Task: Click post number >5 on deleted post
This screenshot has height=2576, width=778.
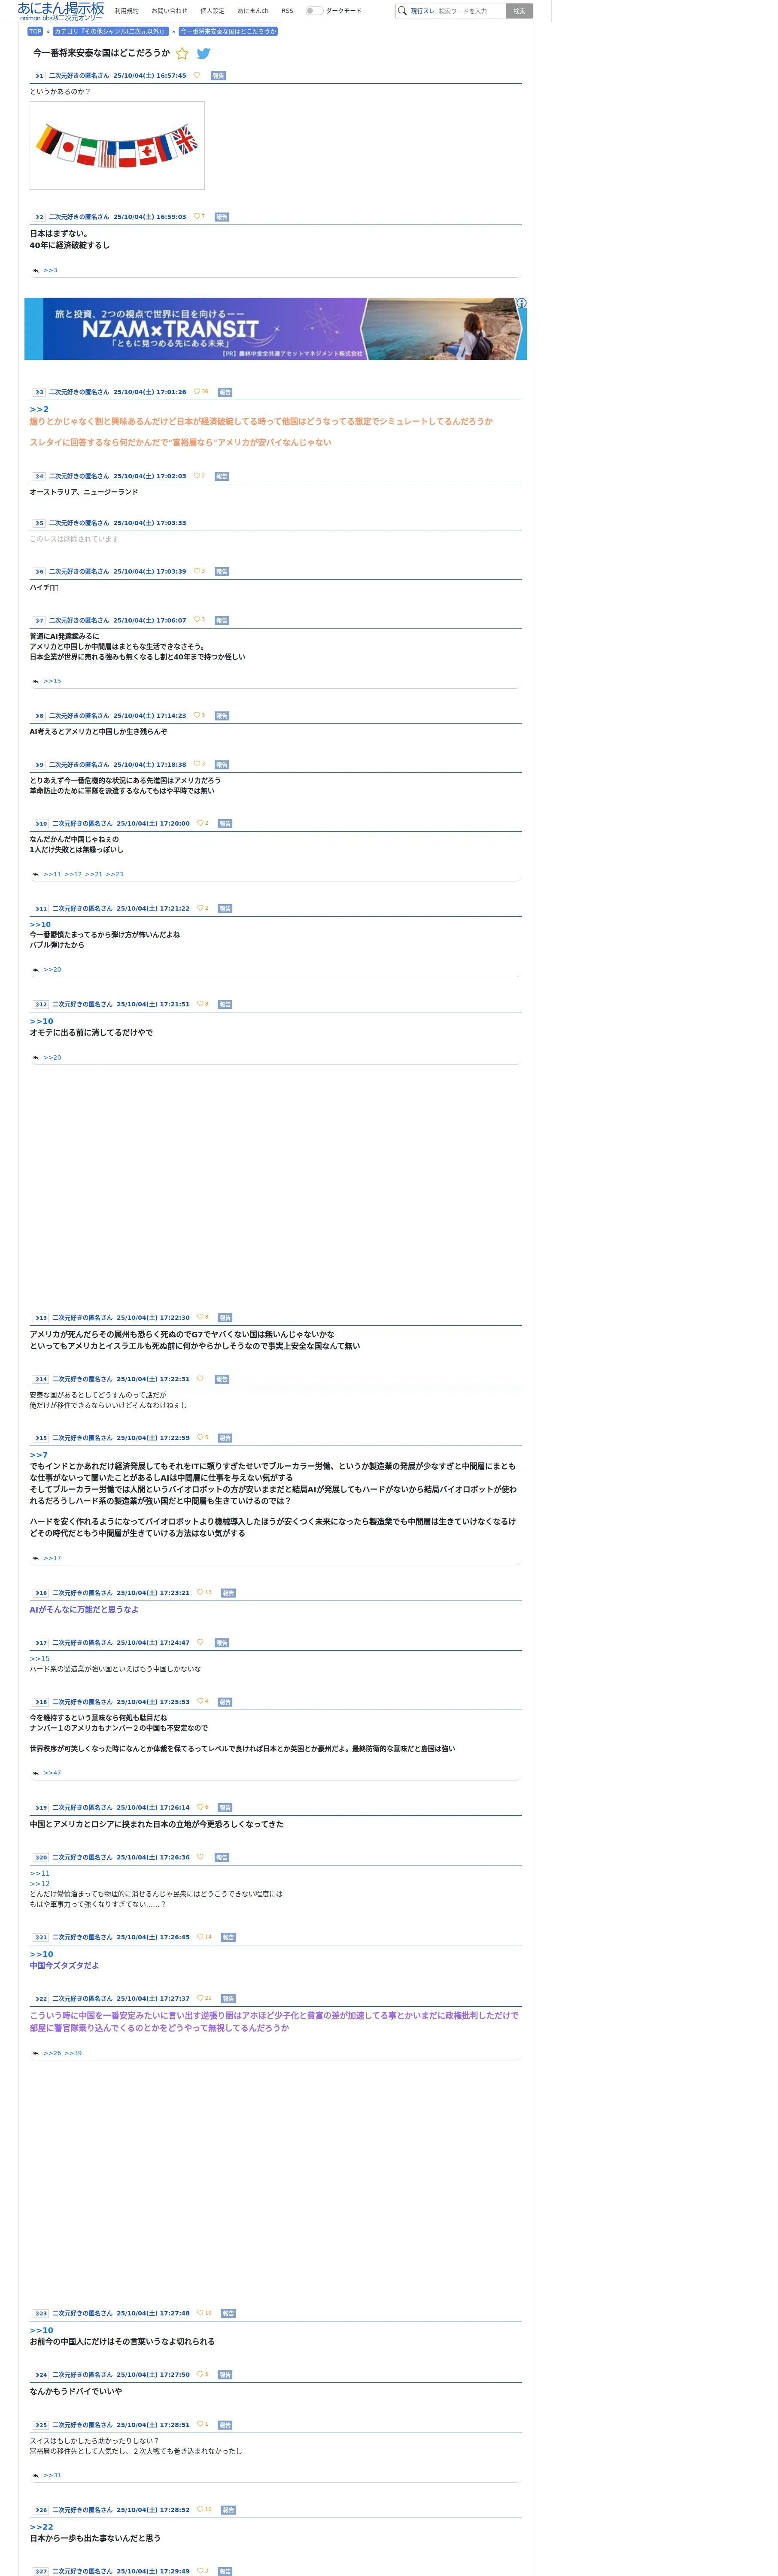Action: pos(39,523)
